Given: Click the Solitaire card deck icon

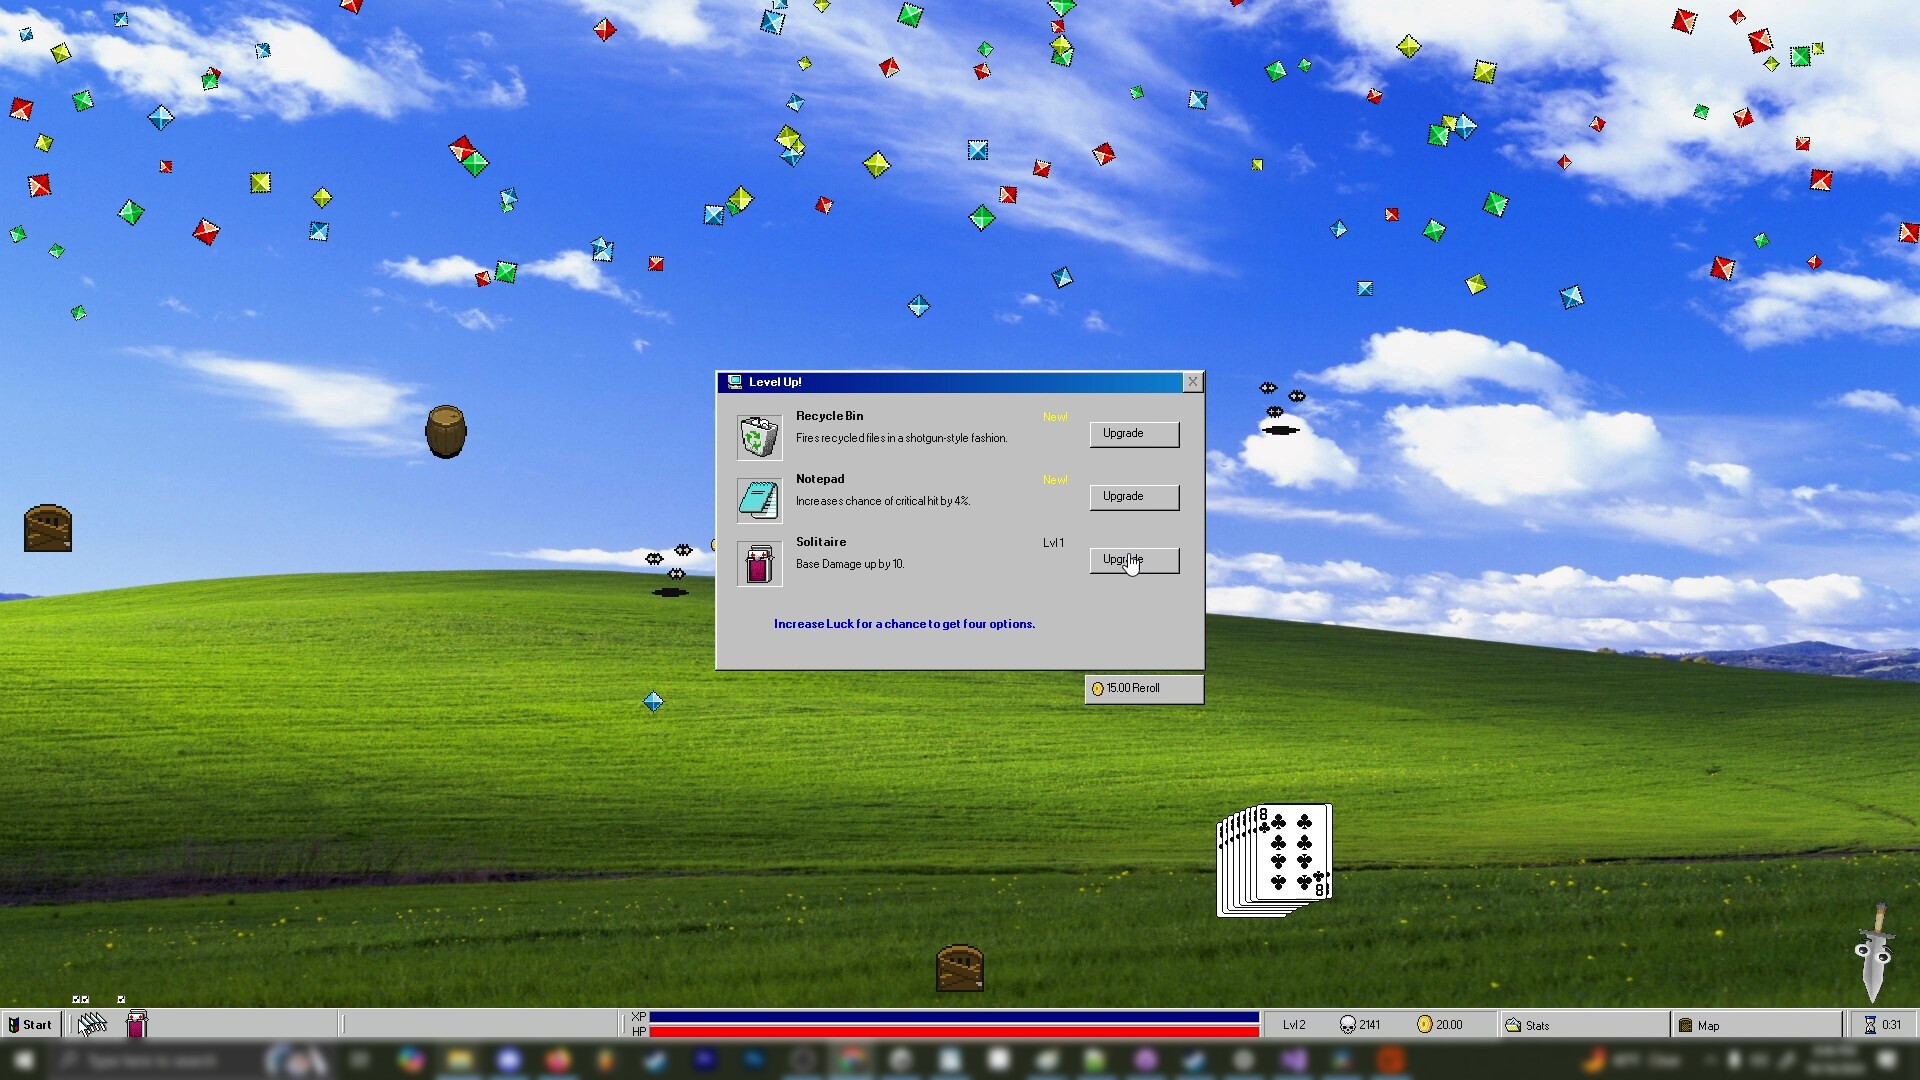Looking at the screenshot, I should click(x=759, y=563).
